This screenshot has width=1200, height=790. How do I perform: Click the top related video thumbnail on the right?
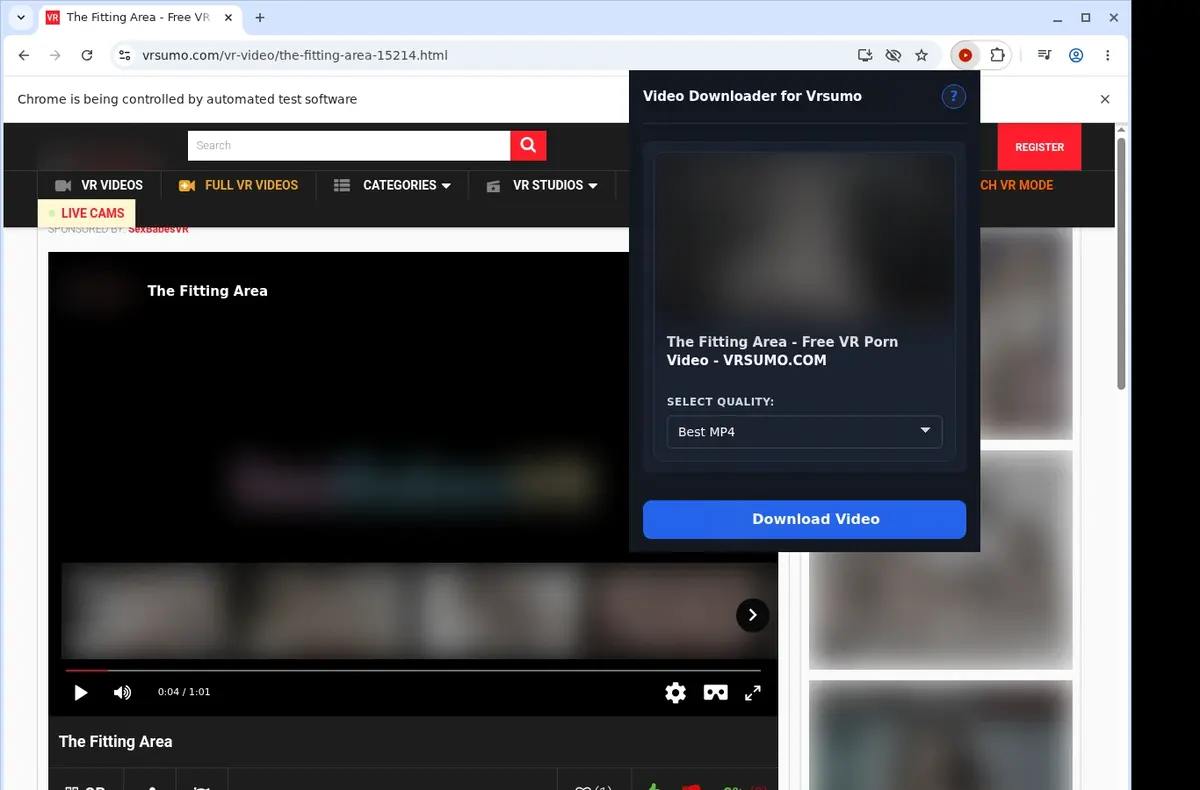[1027, 333]
